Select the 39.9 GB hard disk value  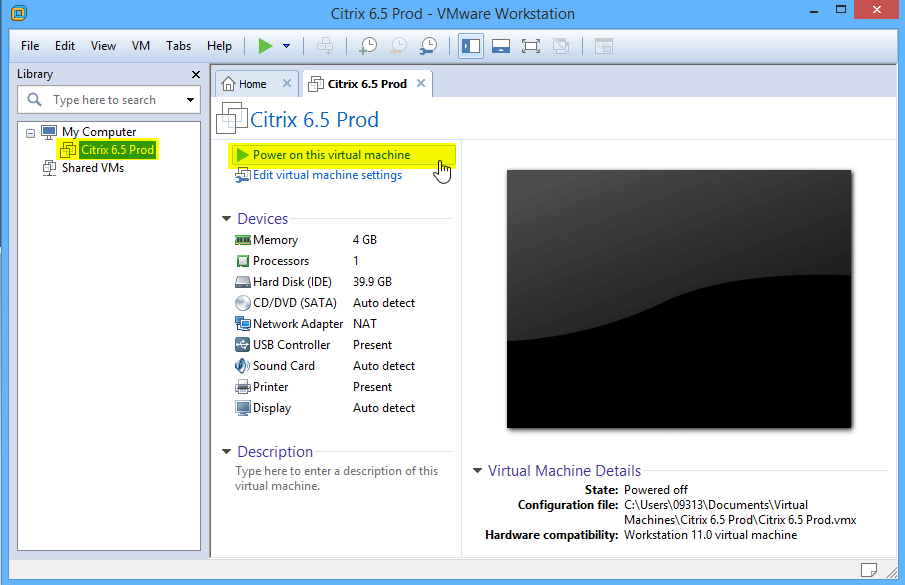click(x=372, y=282)
